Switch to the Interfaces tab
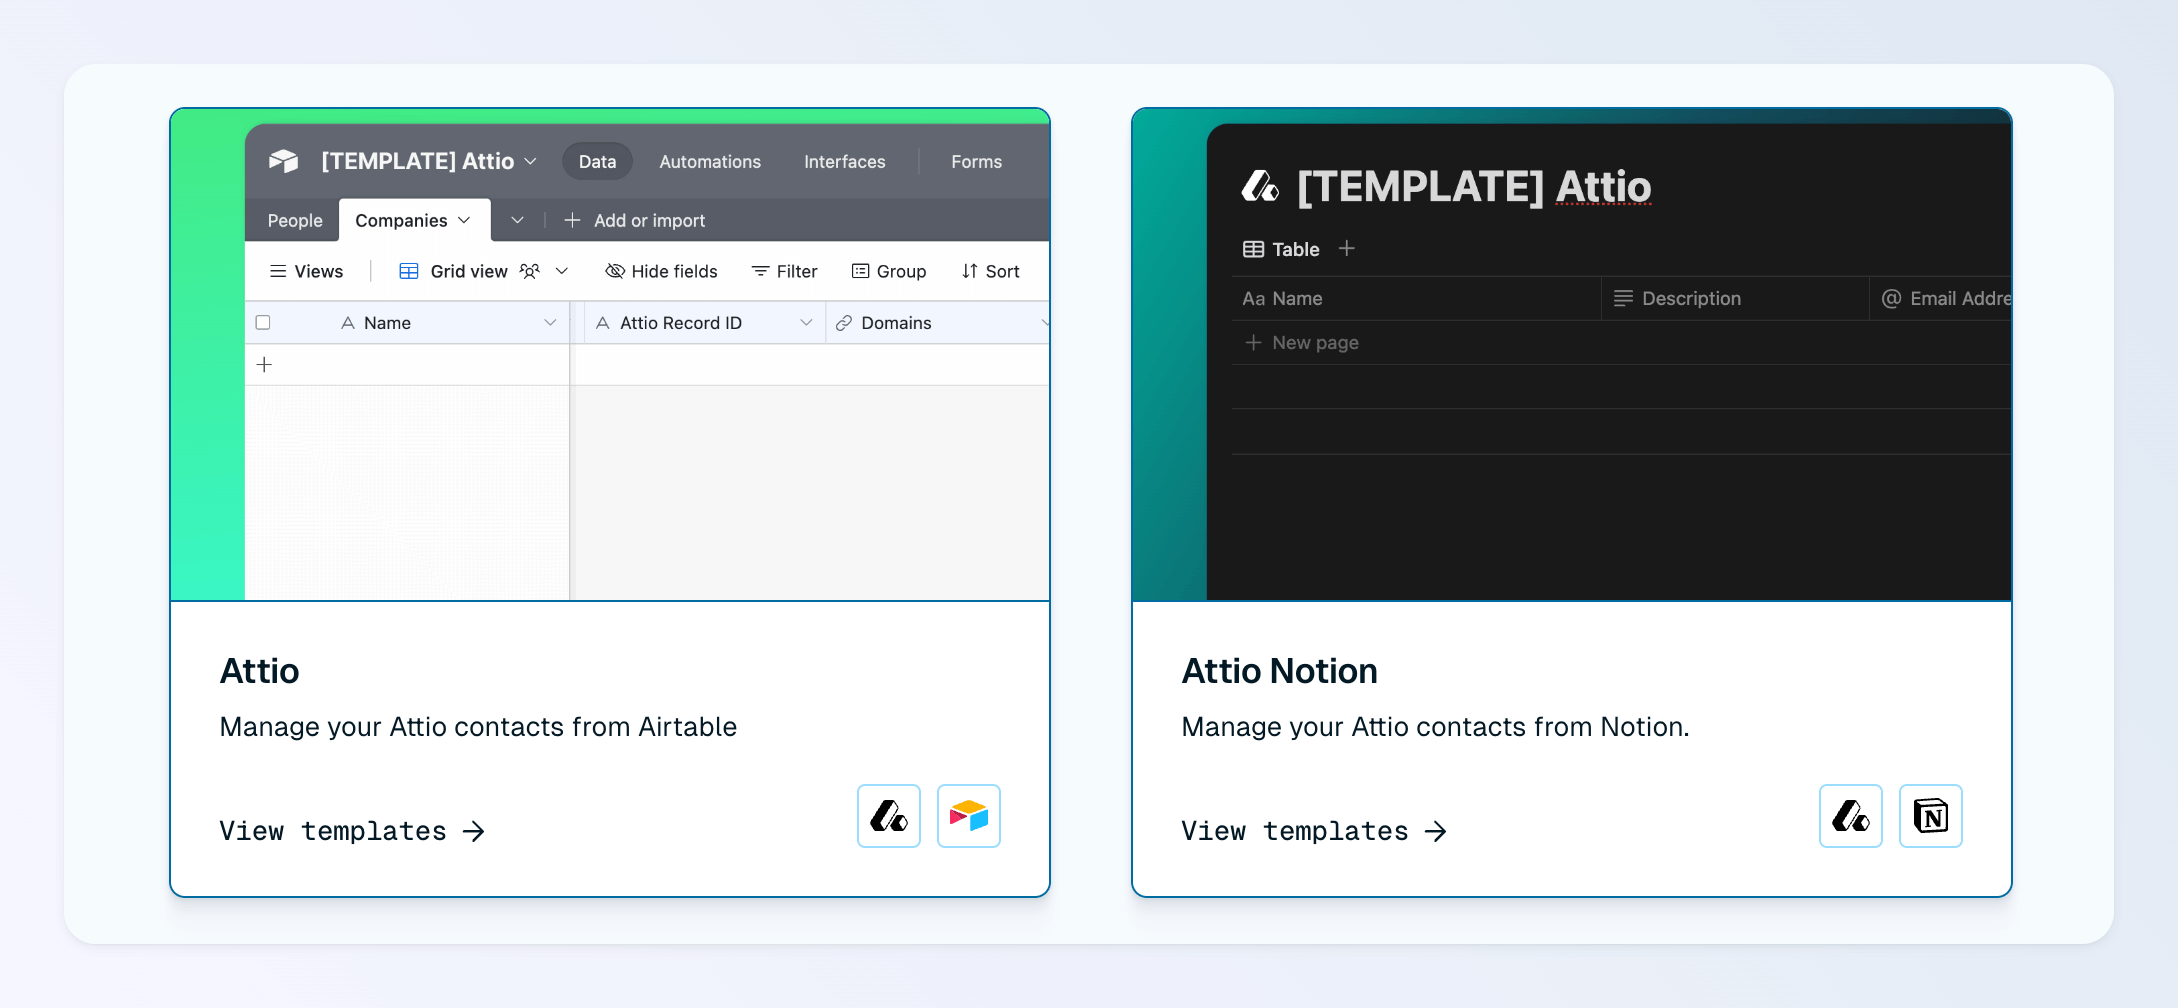The height and width of the screenshot is (1008, 2178). pyautogui.click(x=844, y=161)
